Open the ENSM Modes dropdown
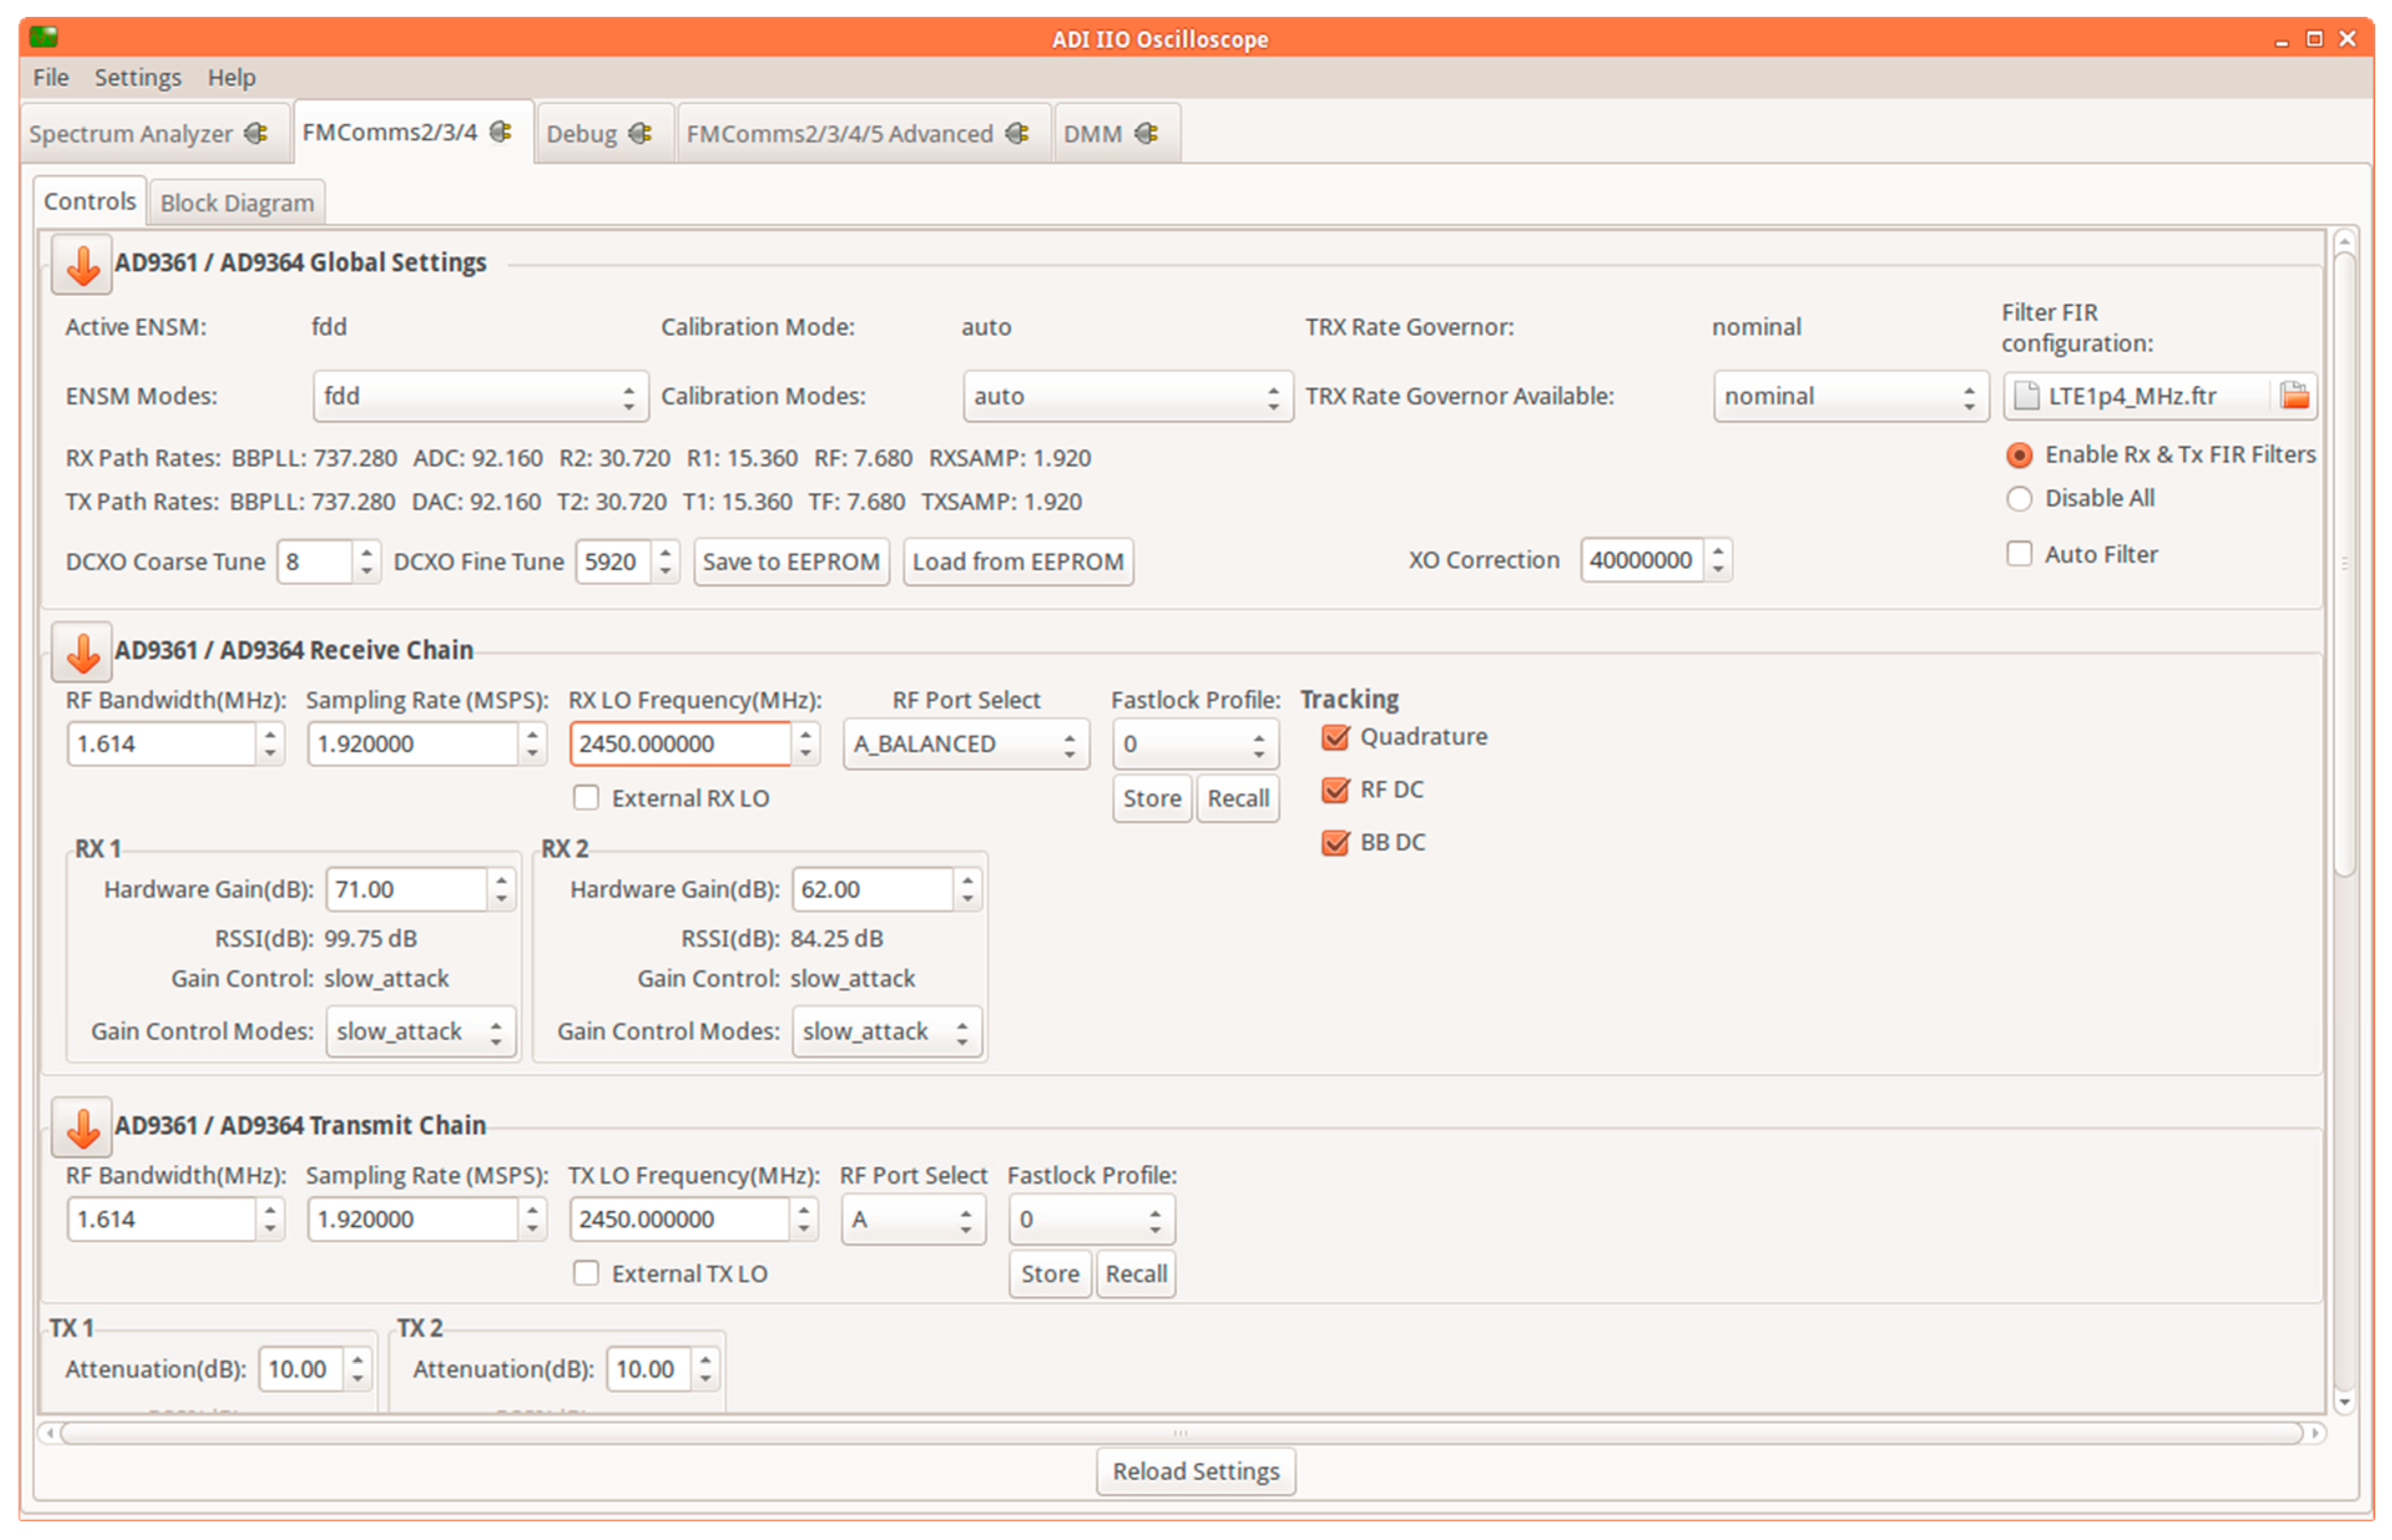Screen dimensions: 2392x1540 pos(480,397)
